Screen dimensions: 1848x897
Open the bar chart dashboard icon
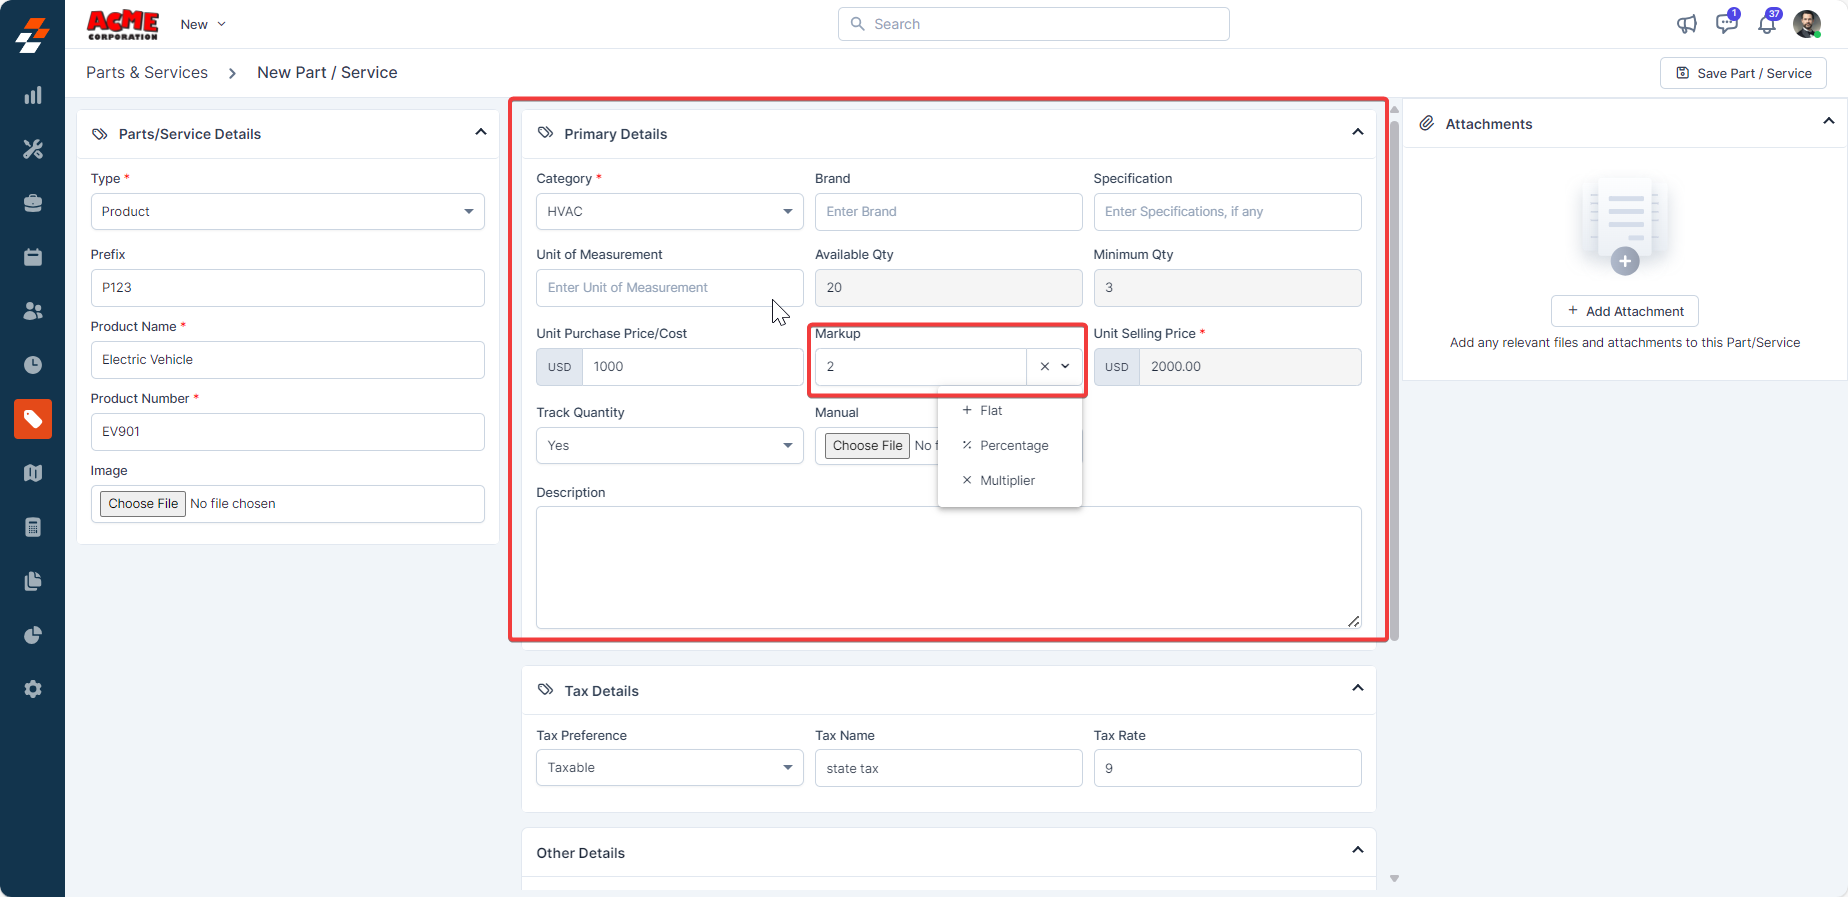pyautogui.click(x=33, y=95)
